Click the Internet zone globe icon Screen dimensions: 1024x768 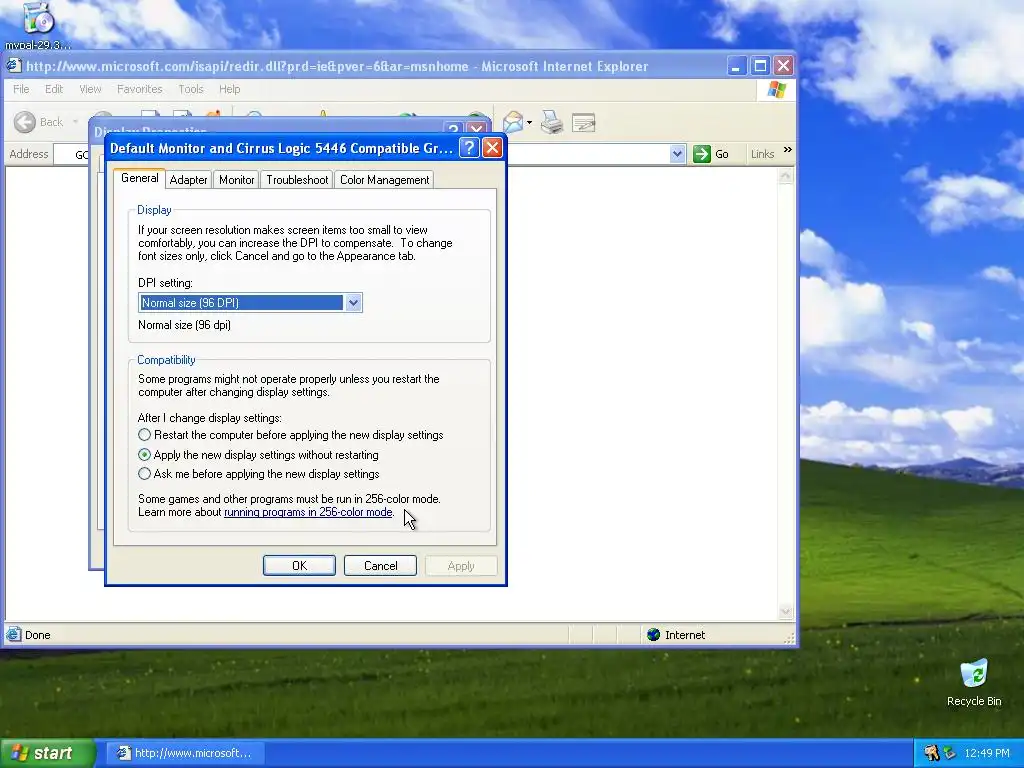click(653, 635)
